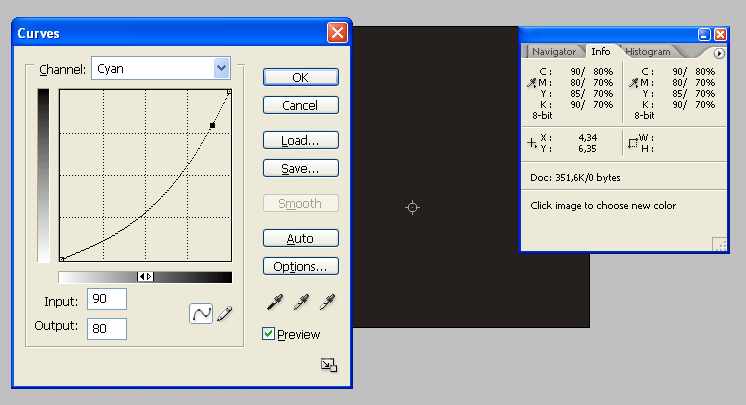The width and height of the screenshot is (746, 405).
Task: Open the Info palette flyout menu arrow
Action: point(719,53)
